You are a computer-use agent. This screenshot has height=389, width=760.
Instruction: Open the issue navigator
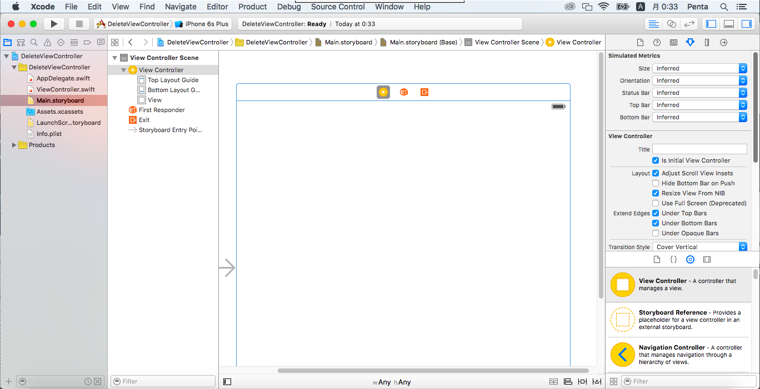click(48, 42)
